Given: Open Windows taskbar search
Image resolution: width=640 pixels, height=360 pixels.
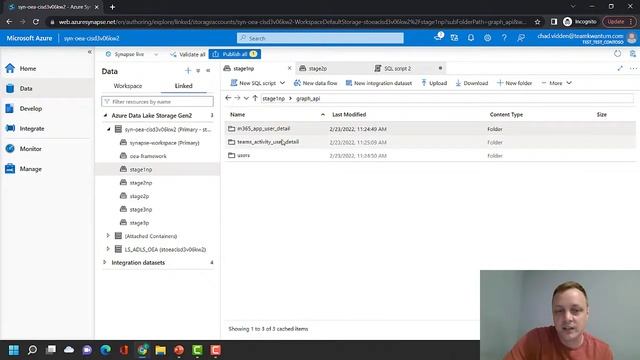Looking at the screenshot, I should (x=32, y=350).
